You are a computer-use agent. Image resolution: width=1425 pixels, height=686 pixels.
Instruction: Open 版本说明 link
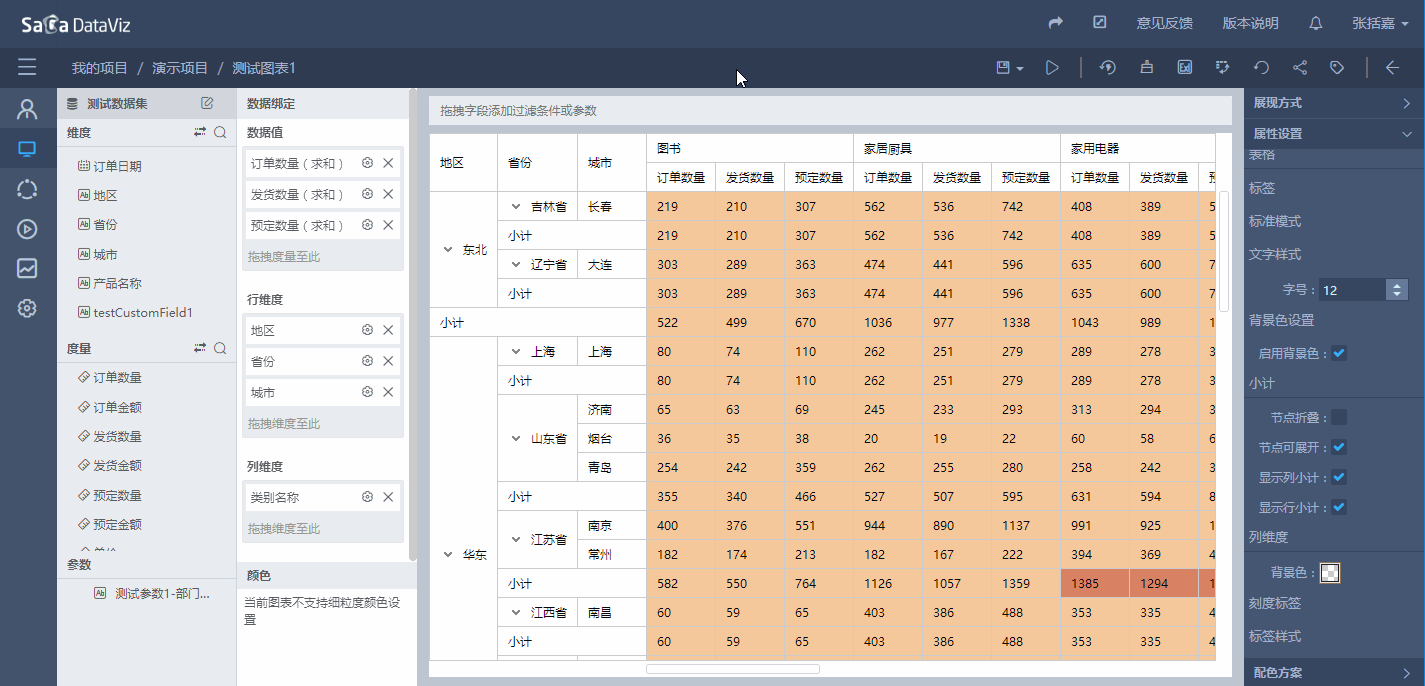pyautogui.click(x=1250, y=23)
